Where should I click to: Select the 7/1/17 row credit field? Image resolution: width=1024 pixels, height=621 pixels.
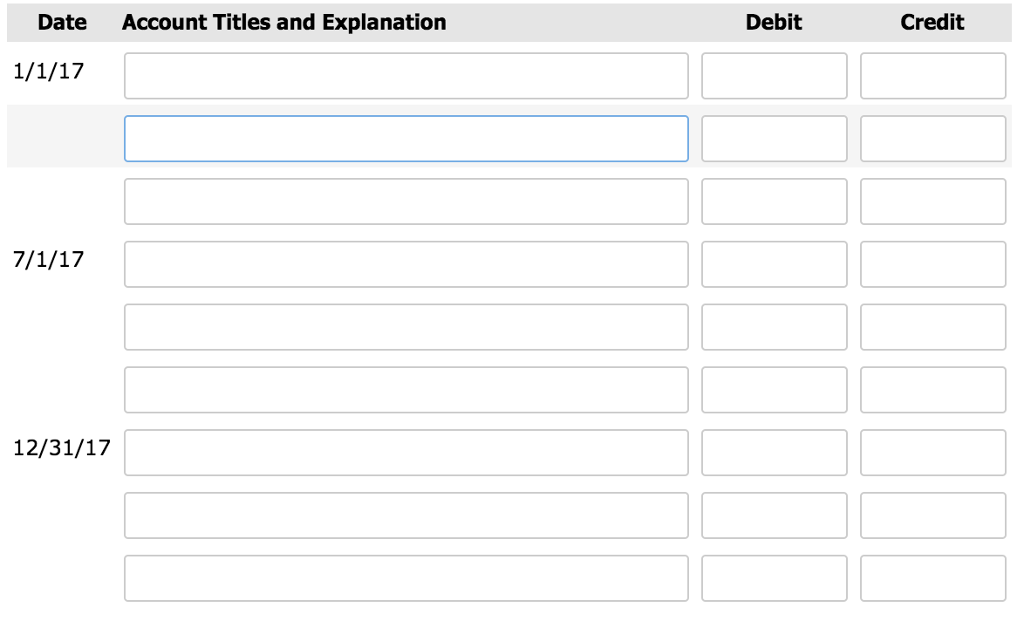(x=932, y=264)
